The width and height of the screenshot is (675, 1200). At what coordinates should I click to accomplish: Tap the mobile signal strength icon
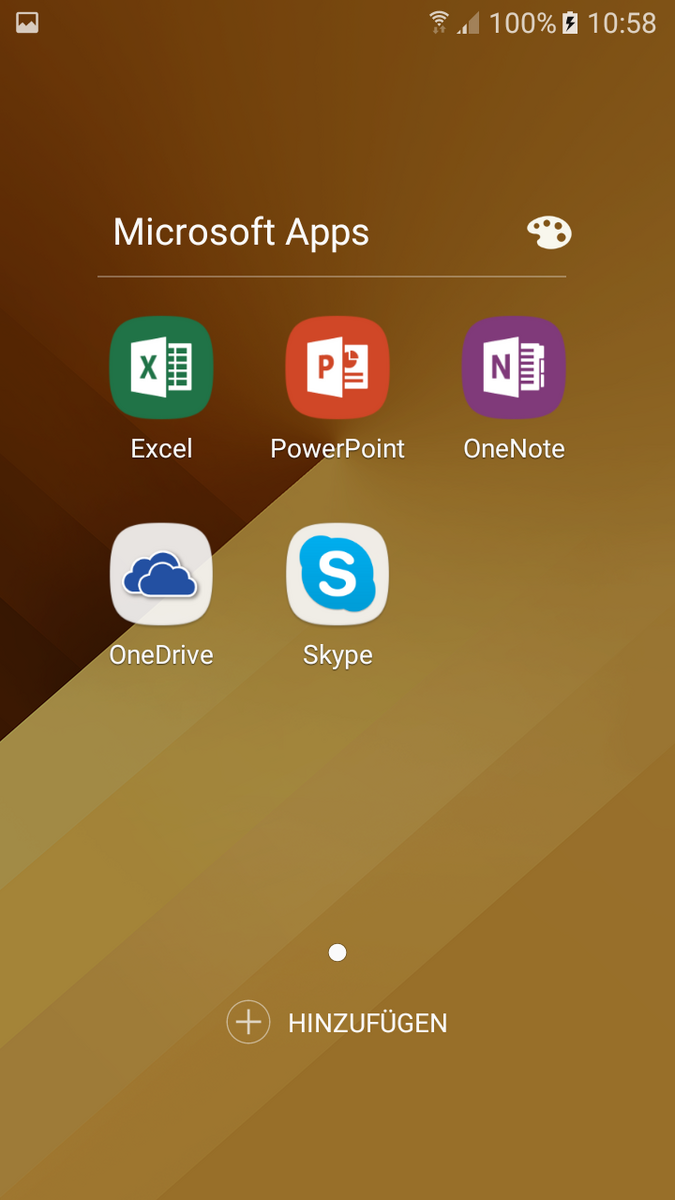pos(468,22)
